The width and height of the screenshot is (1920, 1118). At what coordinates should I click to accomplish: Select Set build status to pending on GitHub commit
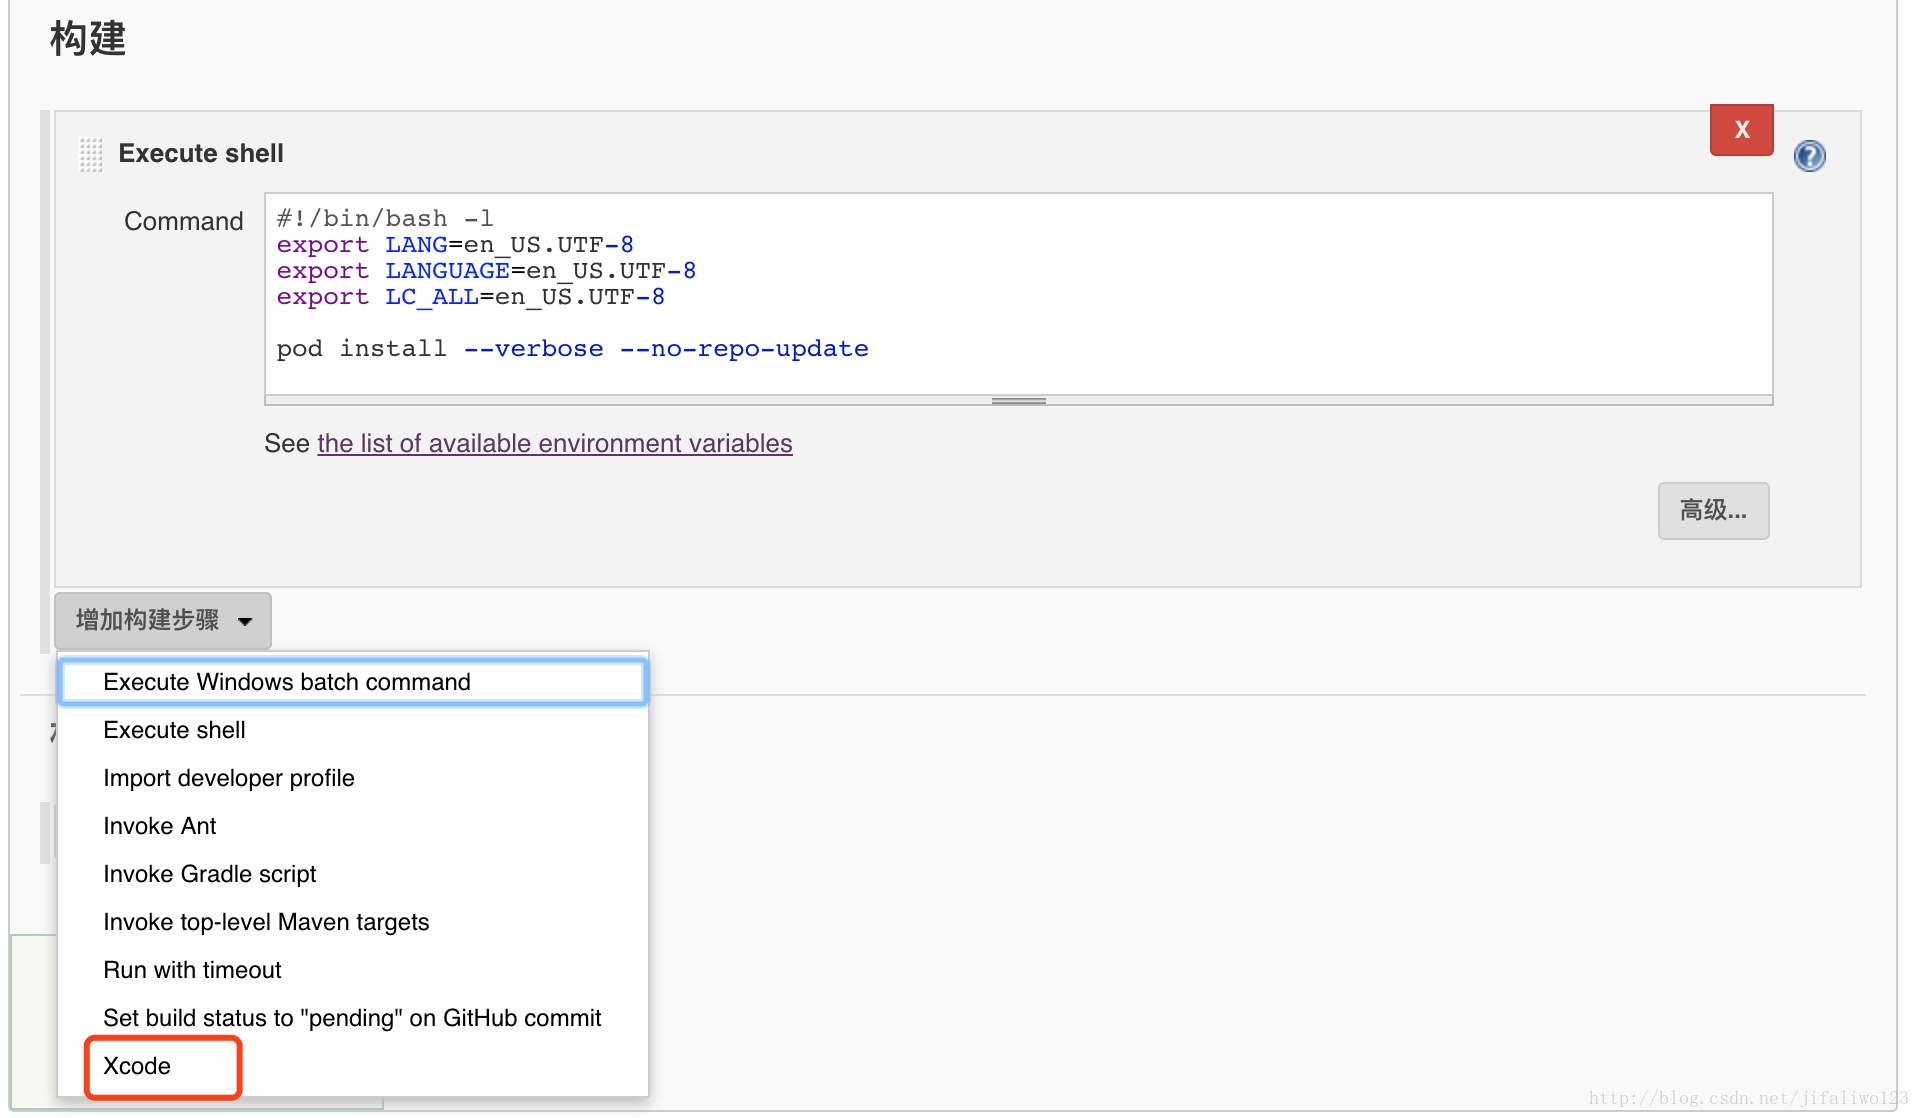352,1018
